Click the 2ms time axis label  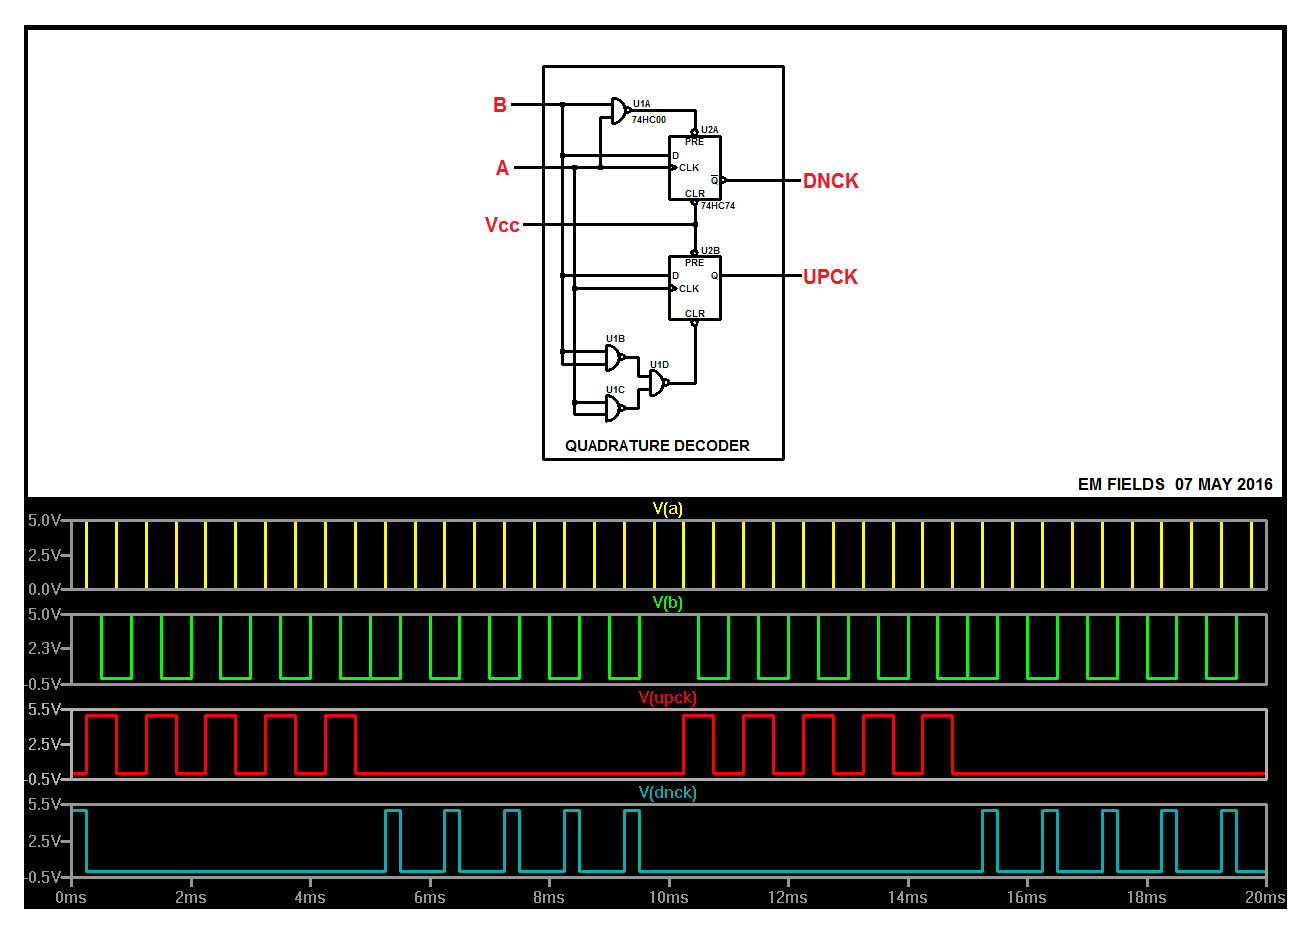(x=191, y=898)
